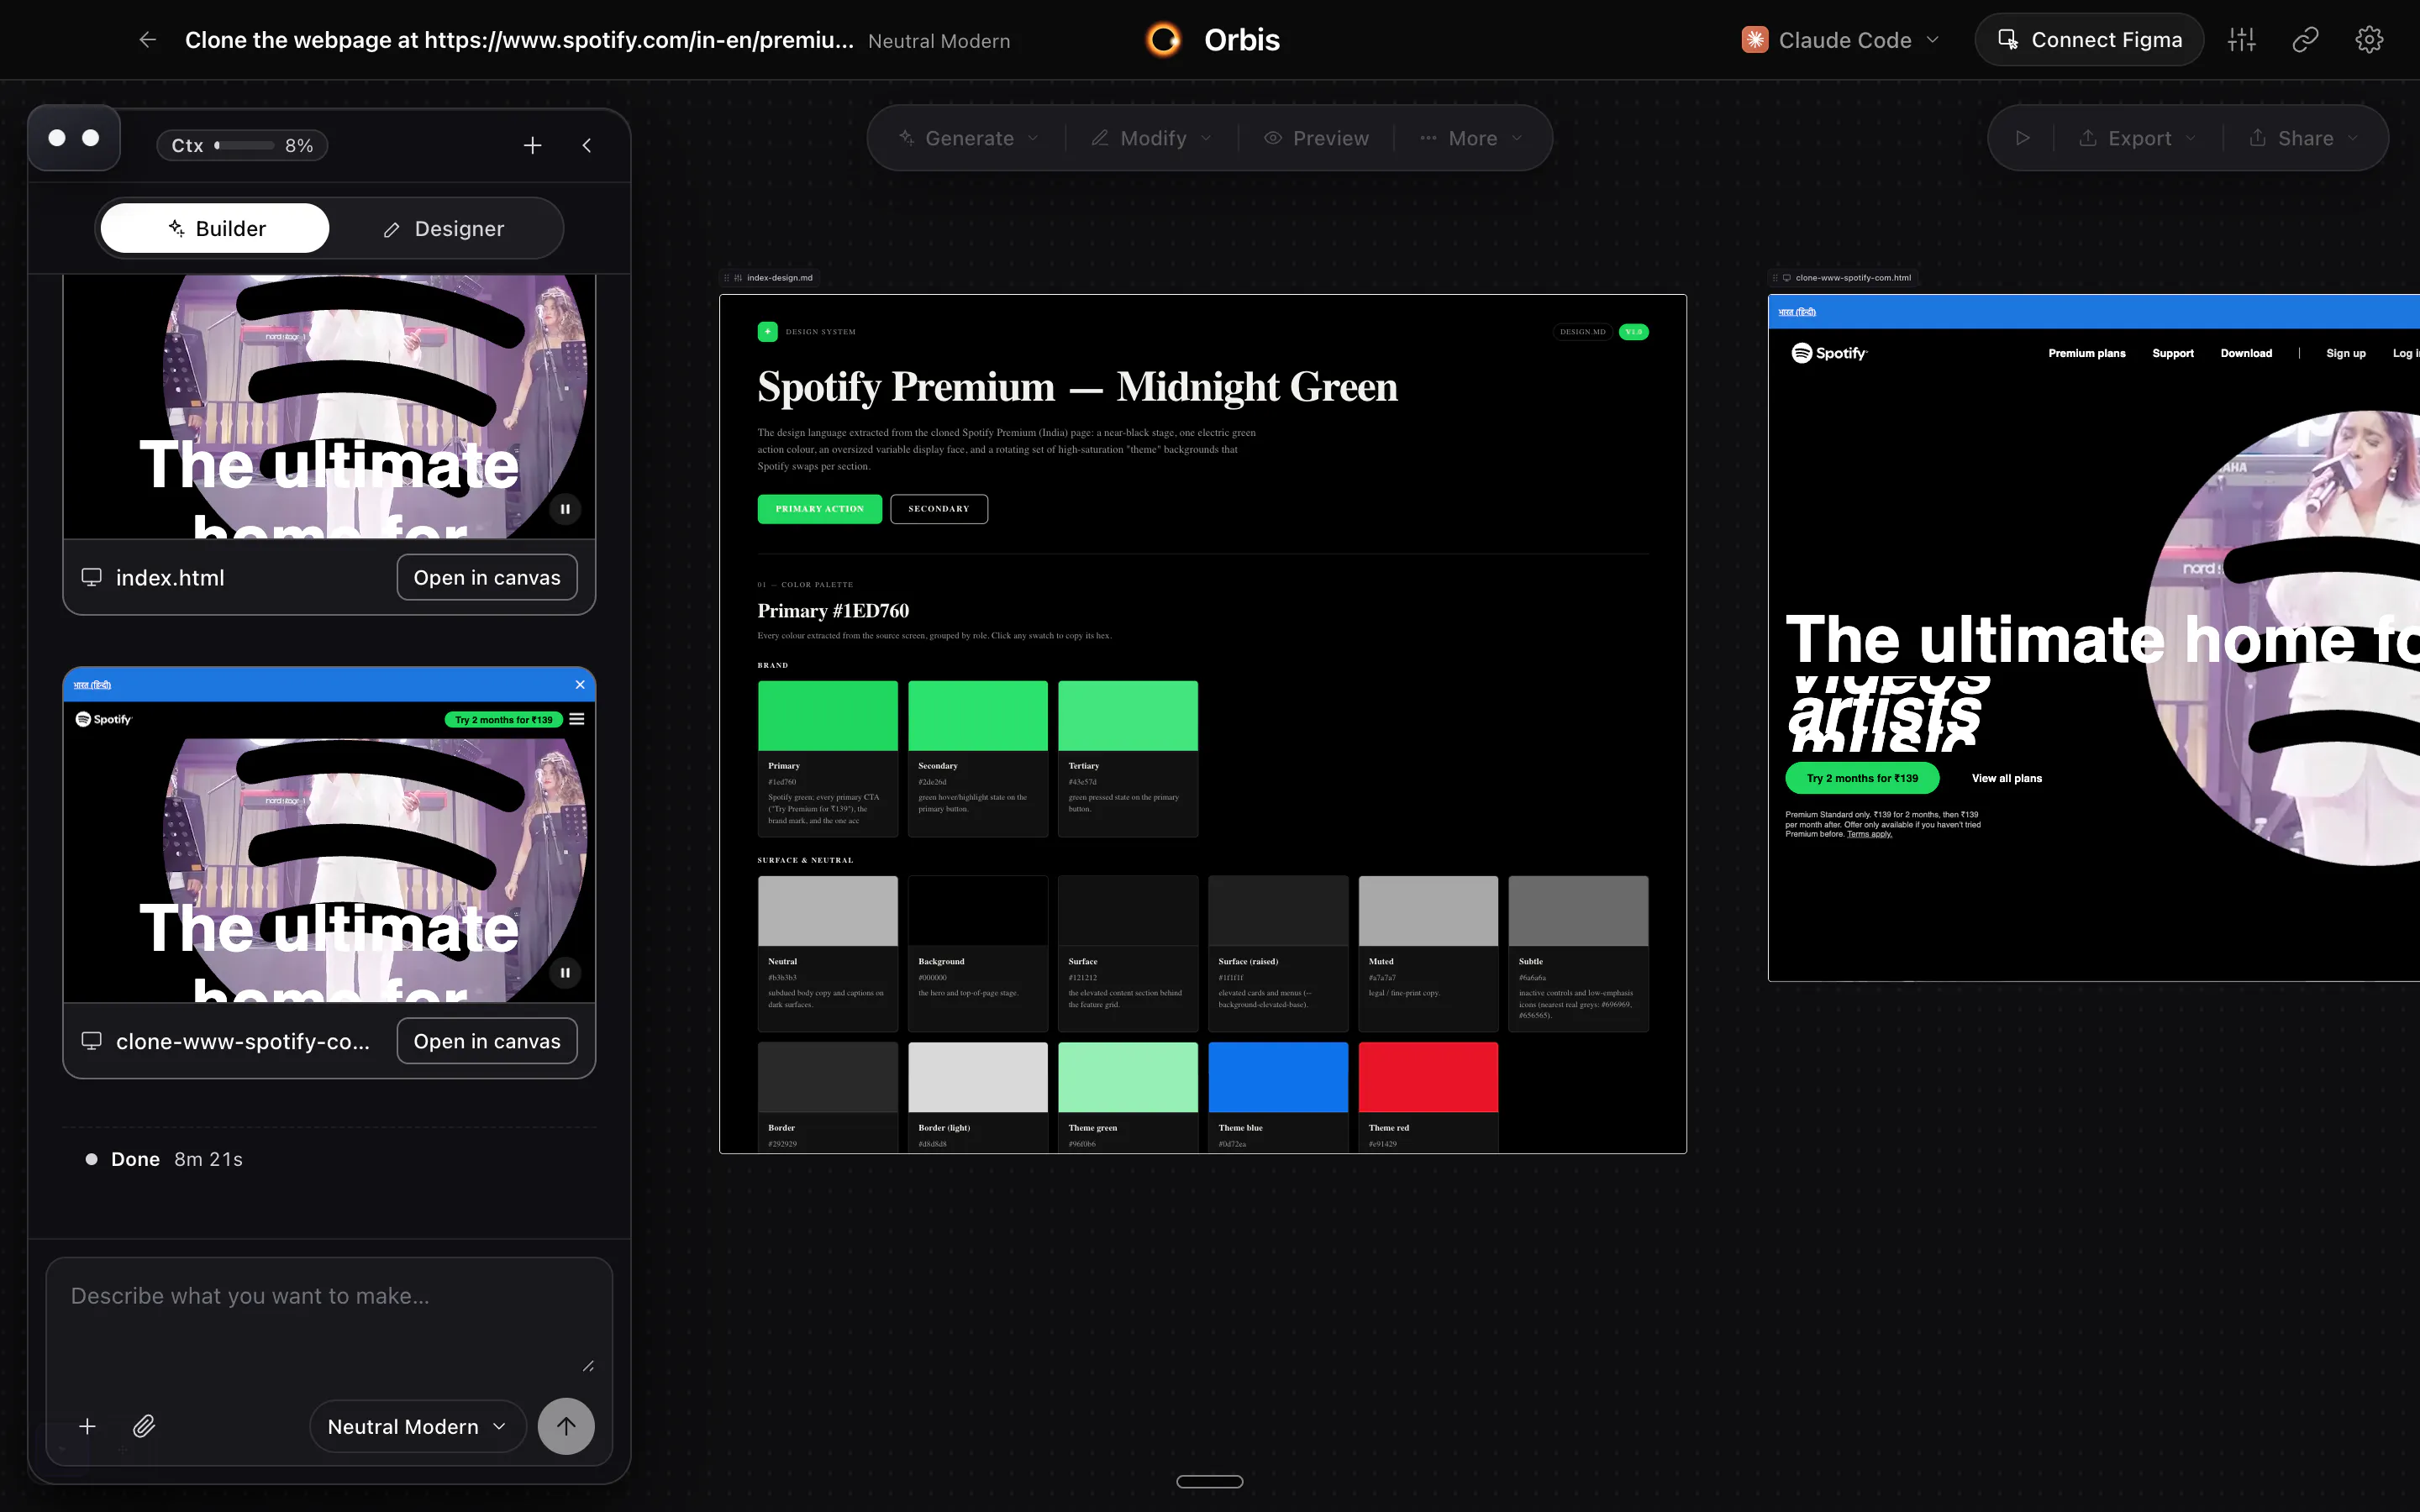Click the prompt box resize grip
The height and width of the screenshot is (1512, 2420).
[x=588, y=1366]
